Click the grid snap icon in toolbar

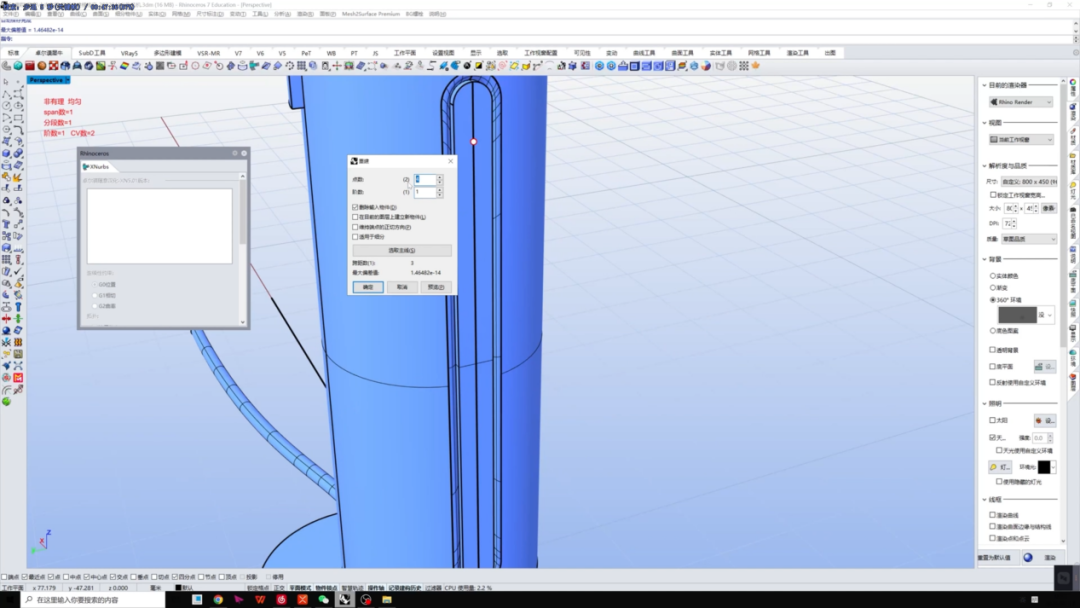click(x=302, y=66)
